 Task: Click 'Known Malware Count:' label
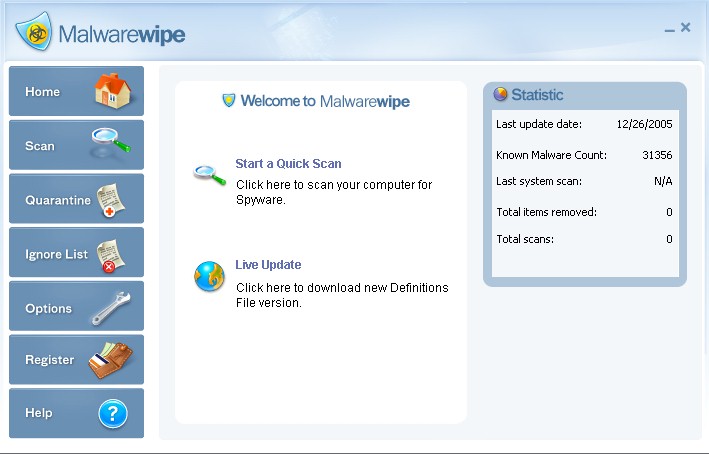click(551, 155)
